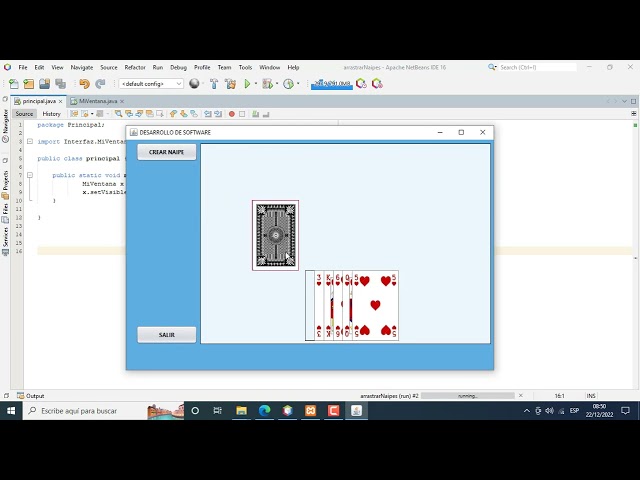Image resolution: width=640 pixels, height=480 pixels.
Task: Expand the Debug project dropdown arrow
Action: 277,84
